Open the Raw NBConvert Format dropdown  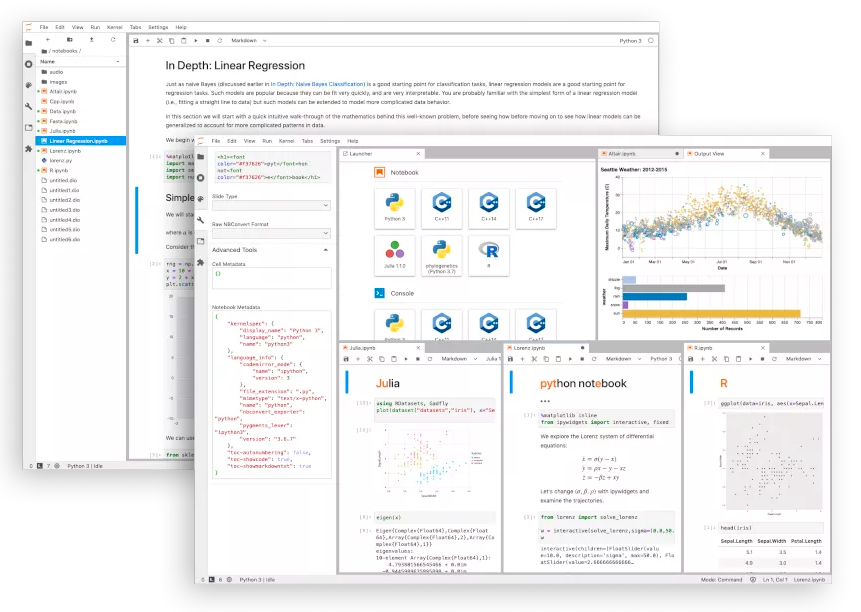(271, 233)
